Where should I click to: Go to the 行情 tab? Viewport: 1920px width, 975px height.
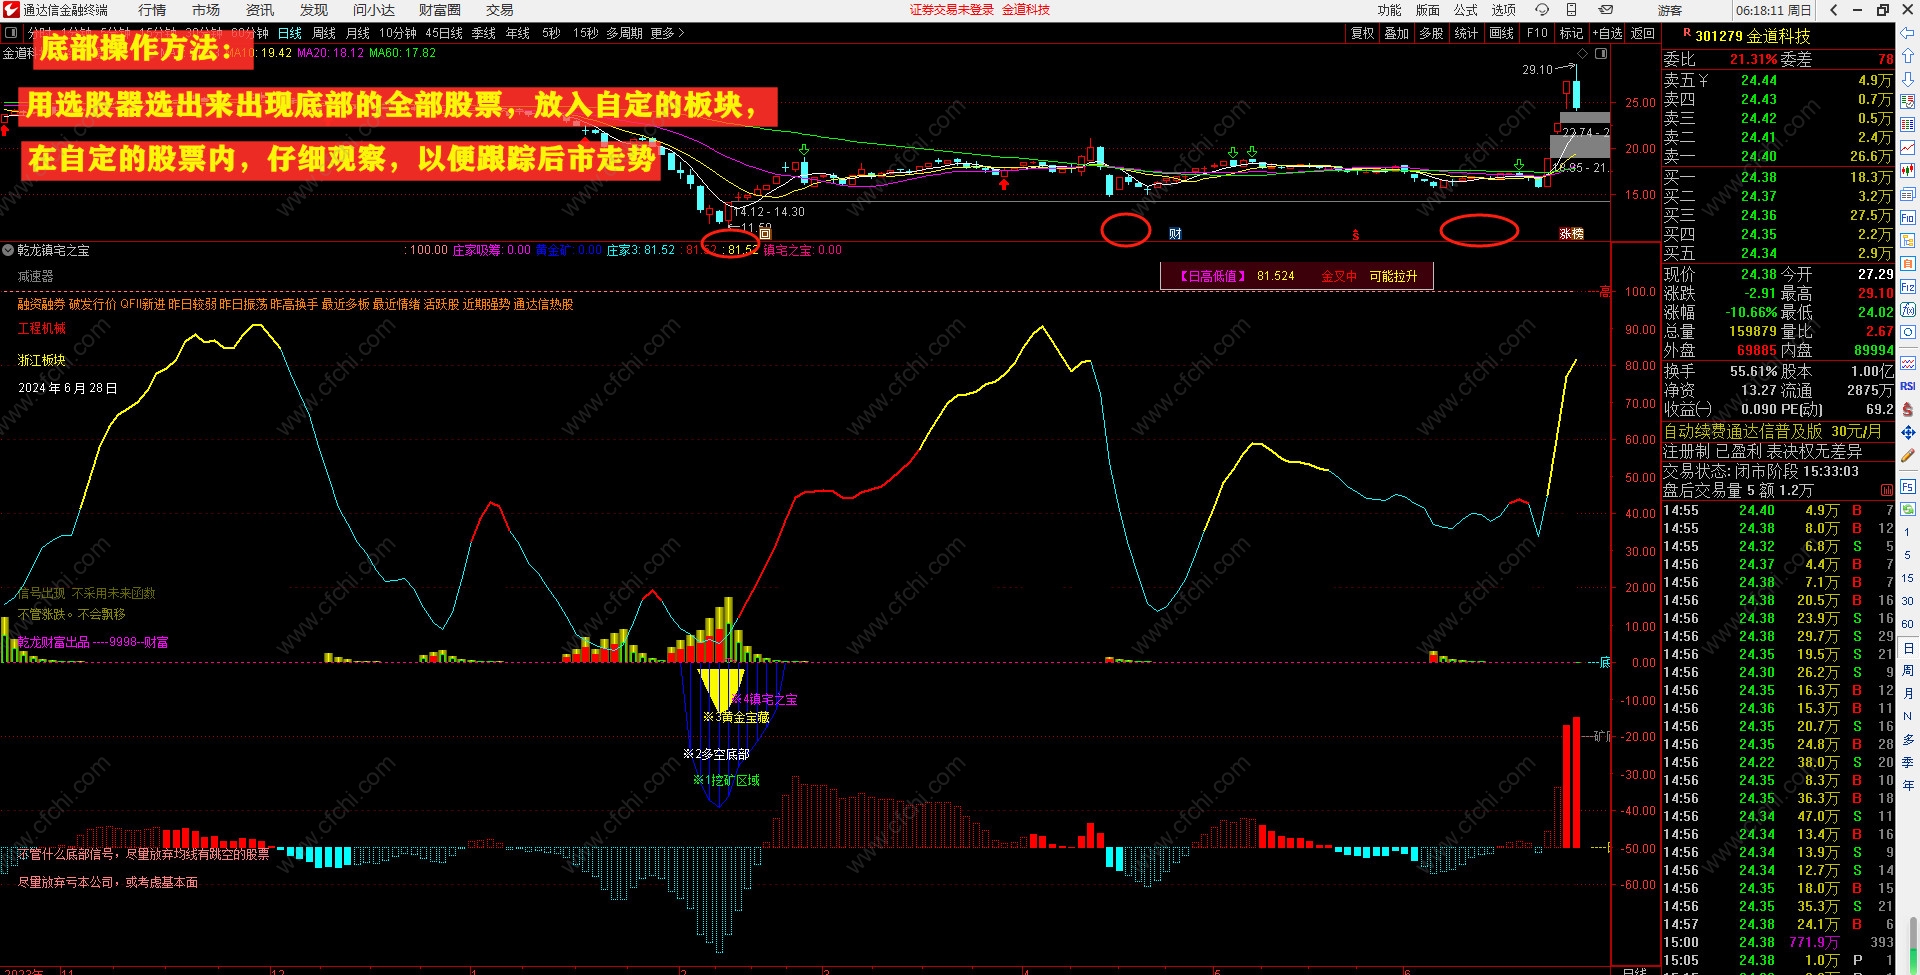[152, 10]
